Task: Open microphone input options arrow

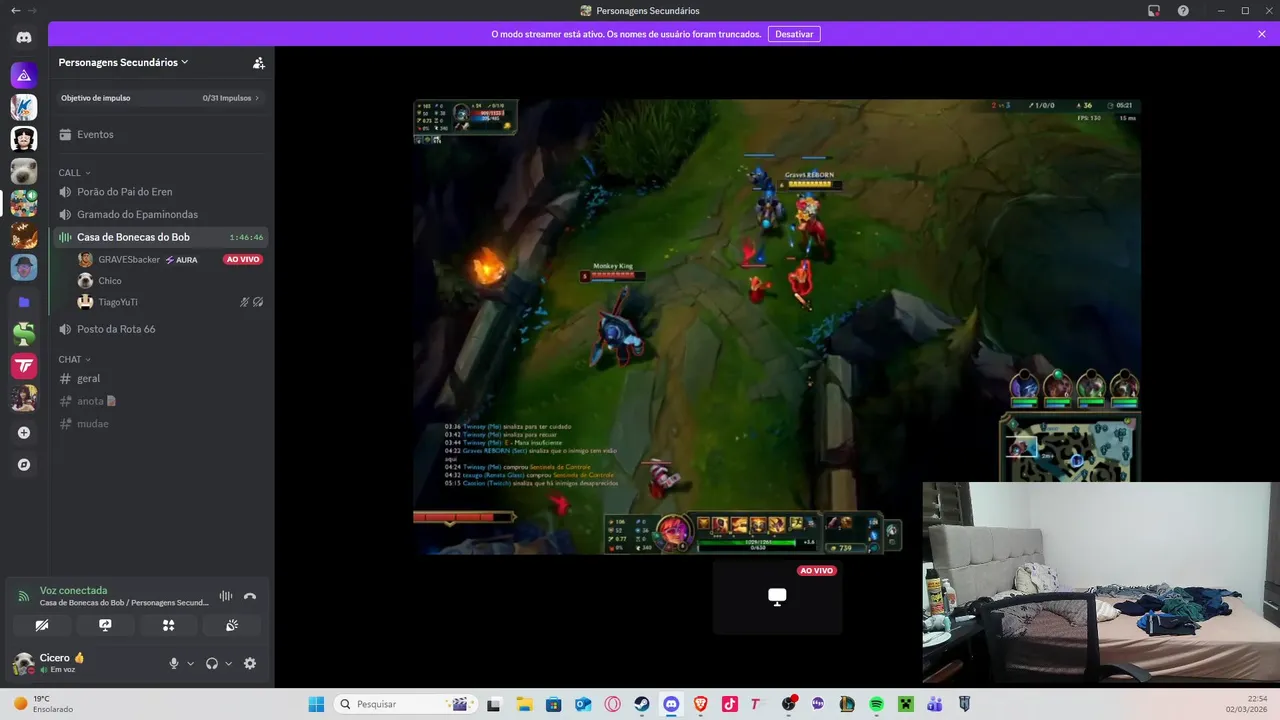Action: [x=190, y=663]
